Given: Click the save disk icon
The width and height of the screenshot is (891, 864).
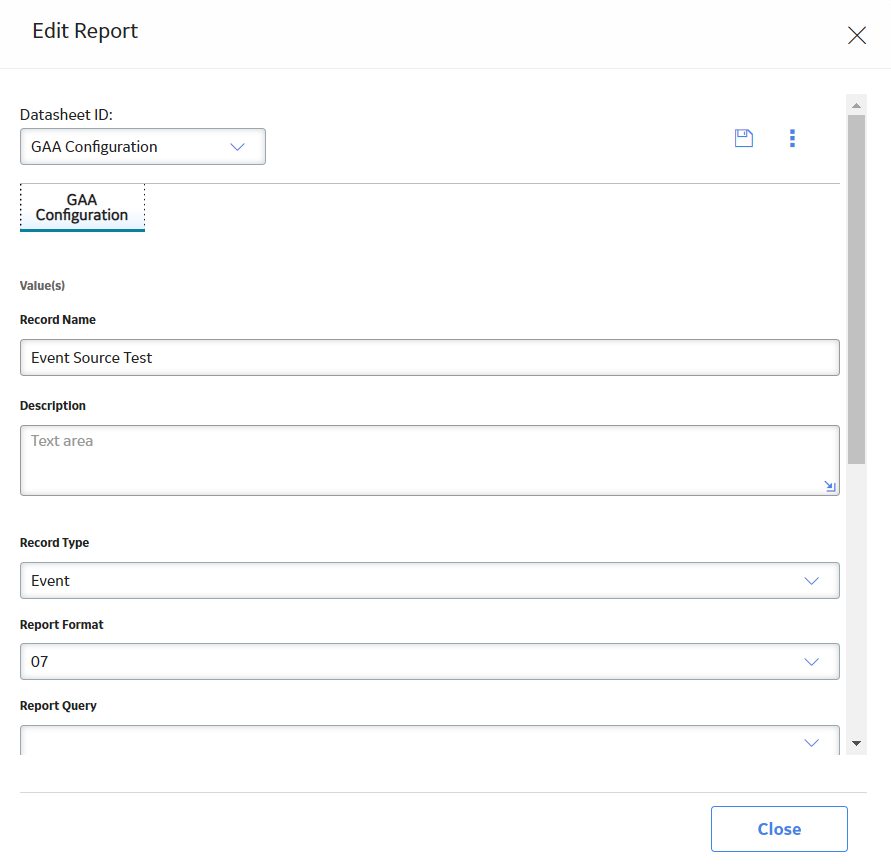Looking at the screenshot, I should point(743,138).
